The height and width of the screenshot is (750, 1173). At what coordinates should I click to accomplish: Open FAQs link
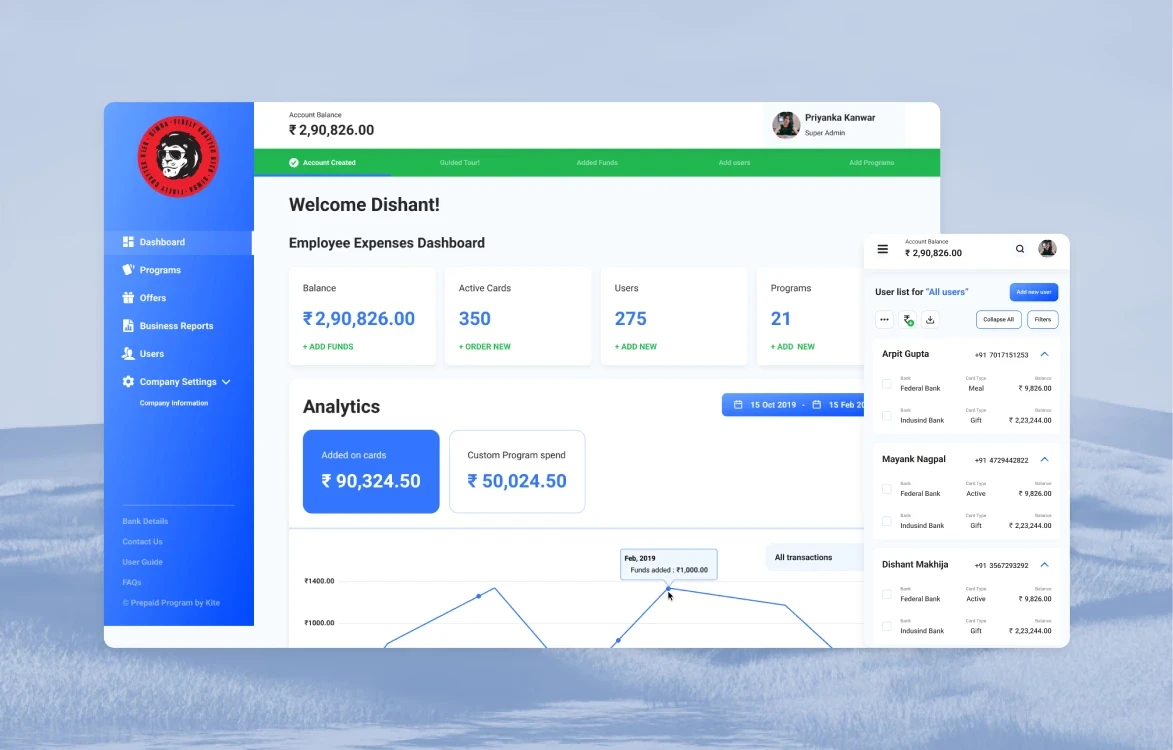(x=132, y=583)
